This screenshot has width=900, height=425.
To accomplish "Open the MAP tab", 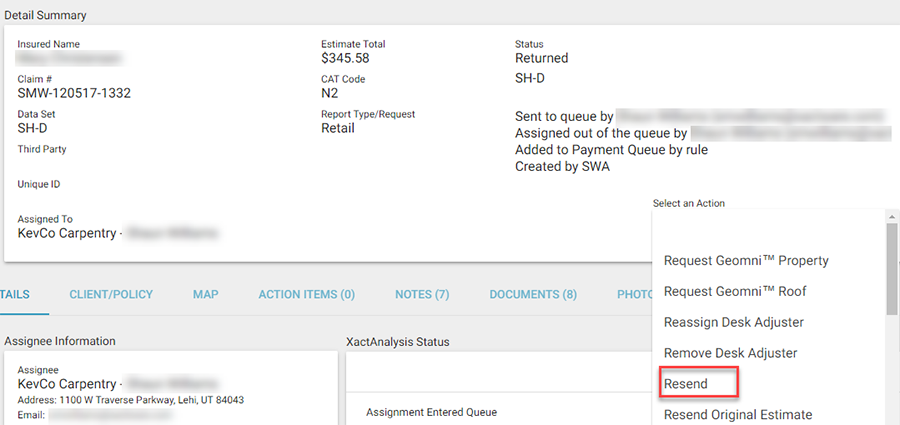I will [x=205, y=295].
